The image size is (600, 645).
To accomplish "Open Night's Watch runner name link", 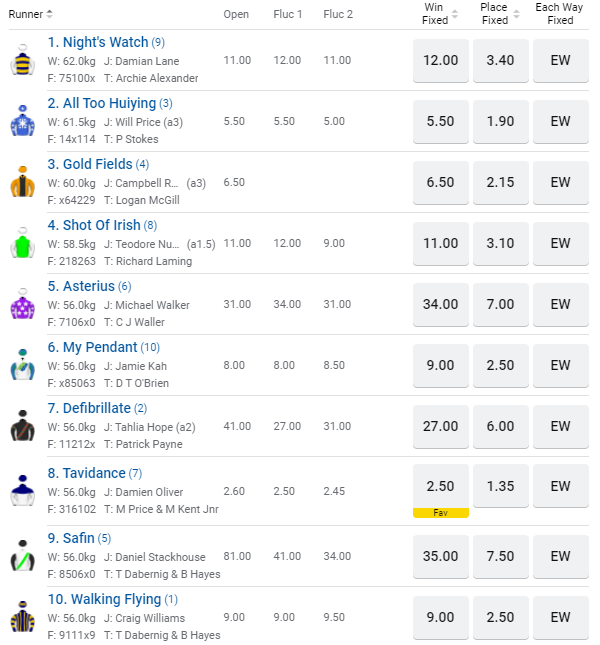I will click(x=98, y=42).
